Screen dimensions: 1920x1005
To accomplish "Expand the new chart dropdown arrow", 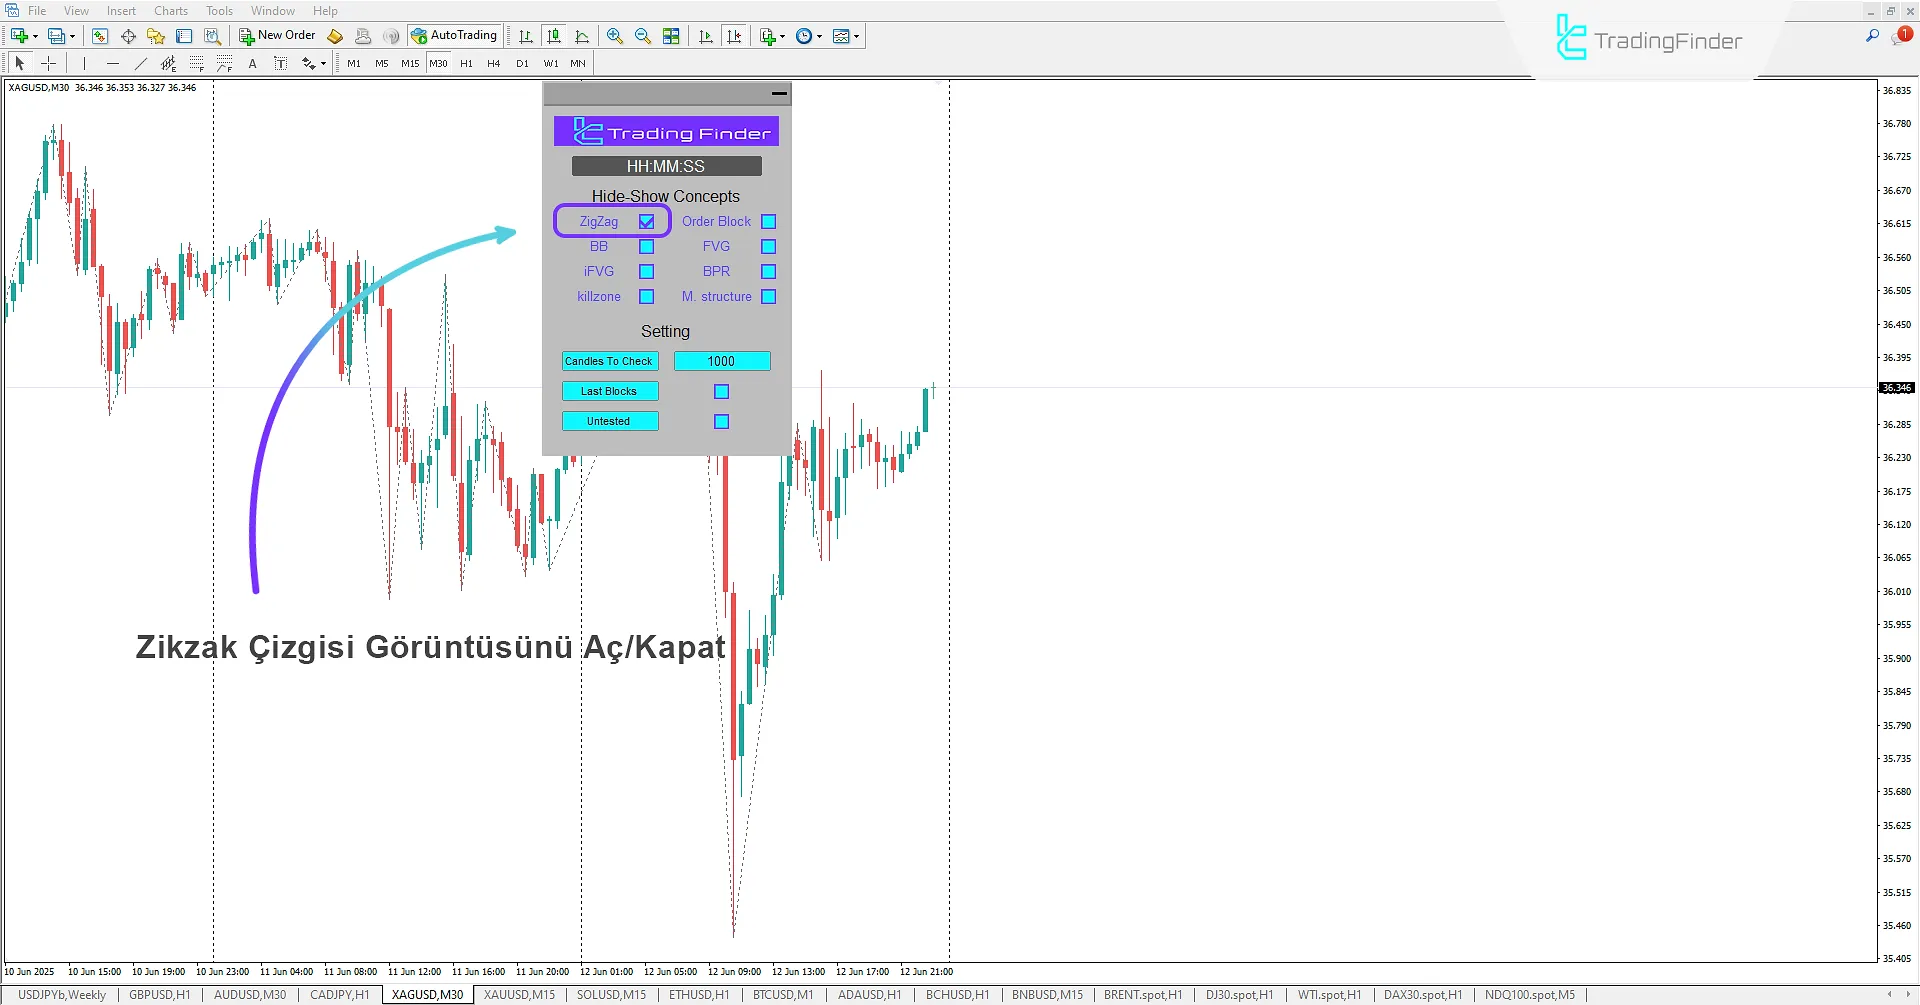I will click(x=36, y=36).
